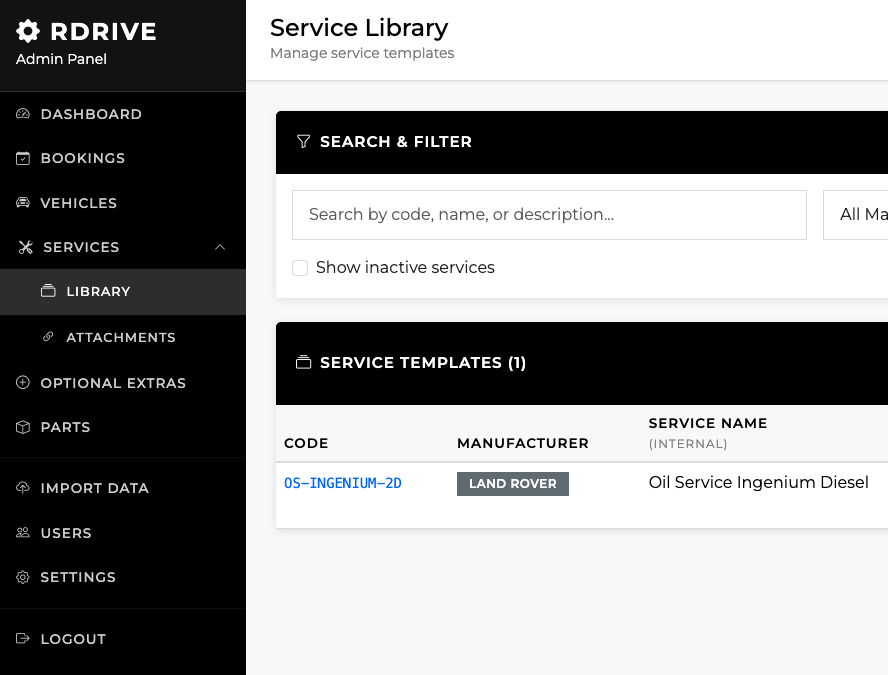888x675 pixels.
Task: Click the Parts box icon
Action: [21, 427]
